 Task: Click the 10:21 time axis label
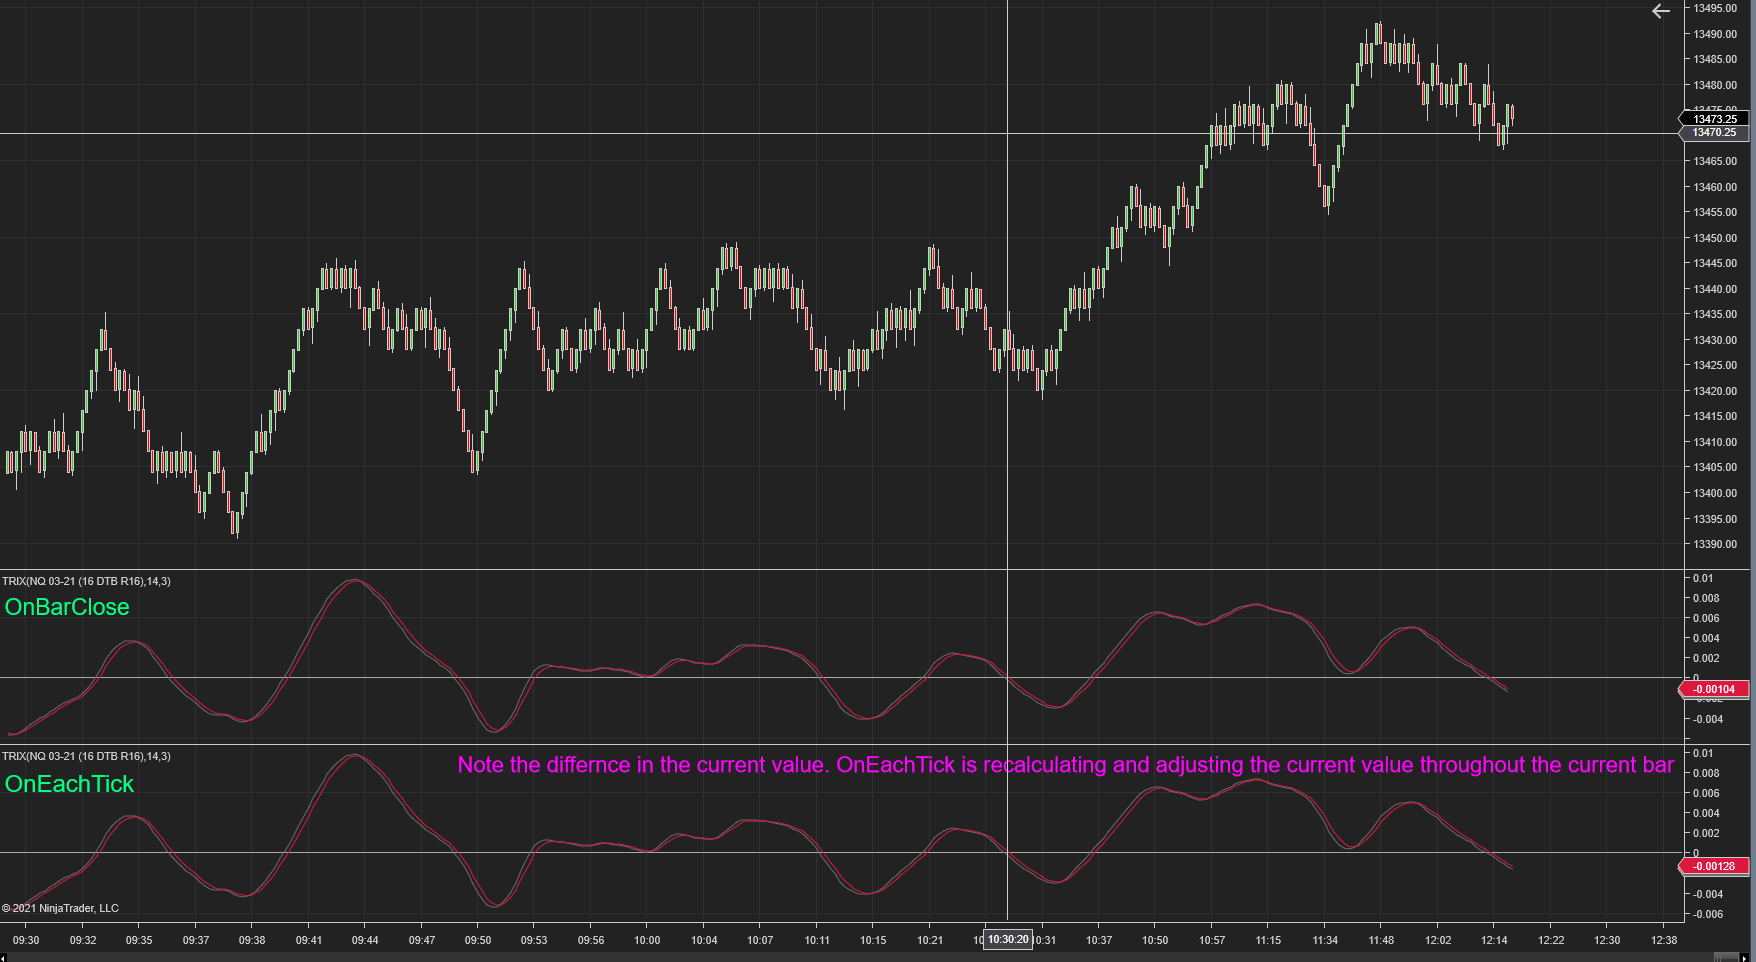pyautogui.click(x=930, y=940)
